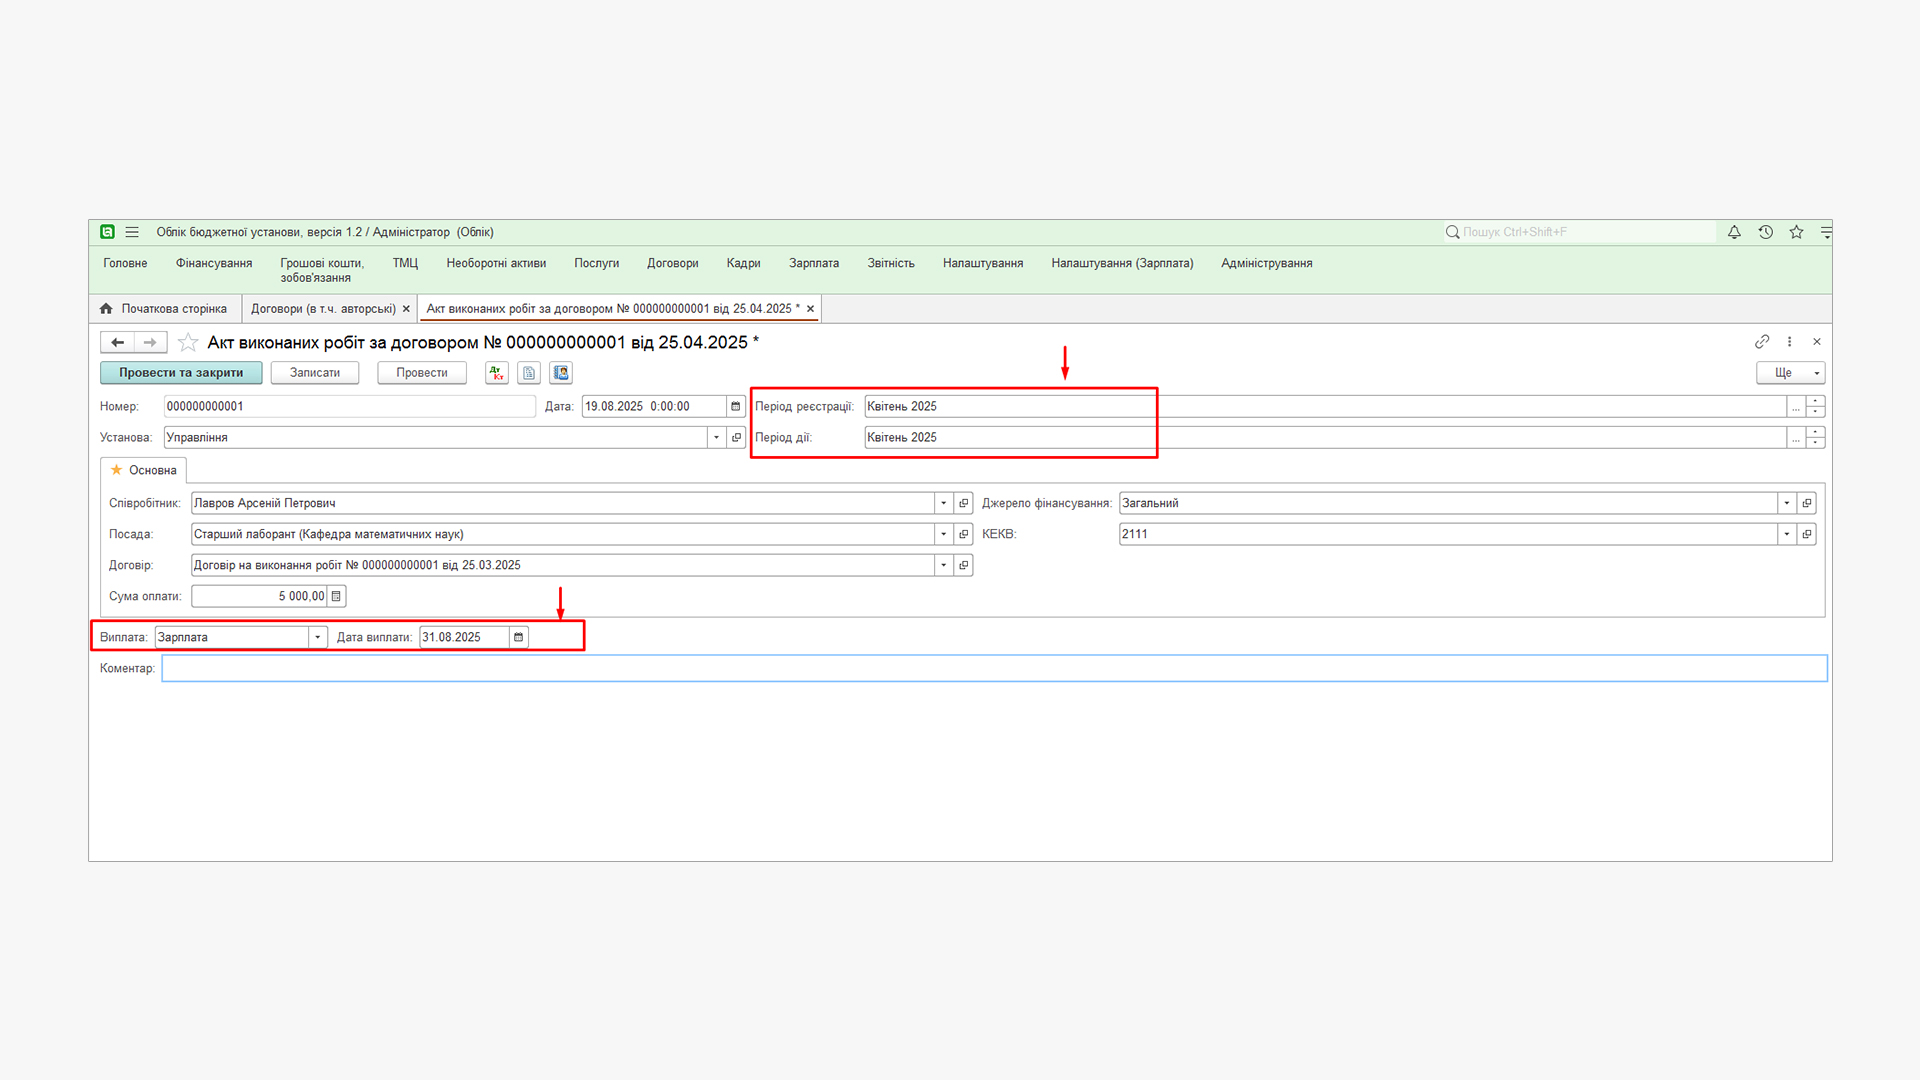
Task: Open the notifications bell icon
Action: point(1734,232)
